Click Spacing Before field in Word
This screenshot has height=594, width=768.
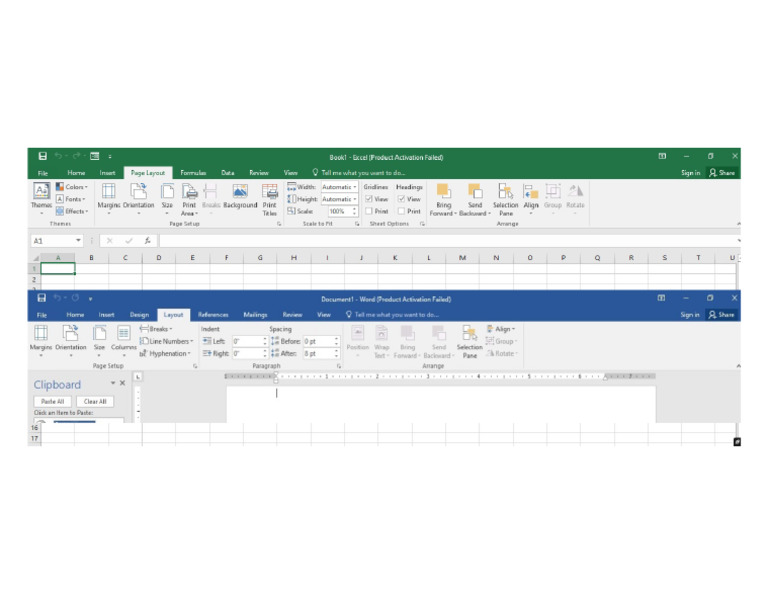(x=321, y=341)
